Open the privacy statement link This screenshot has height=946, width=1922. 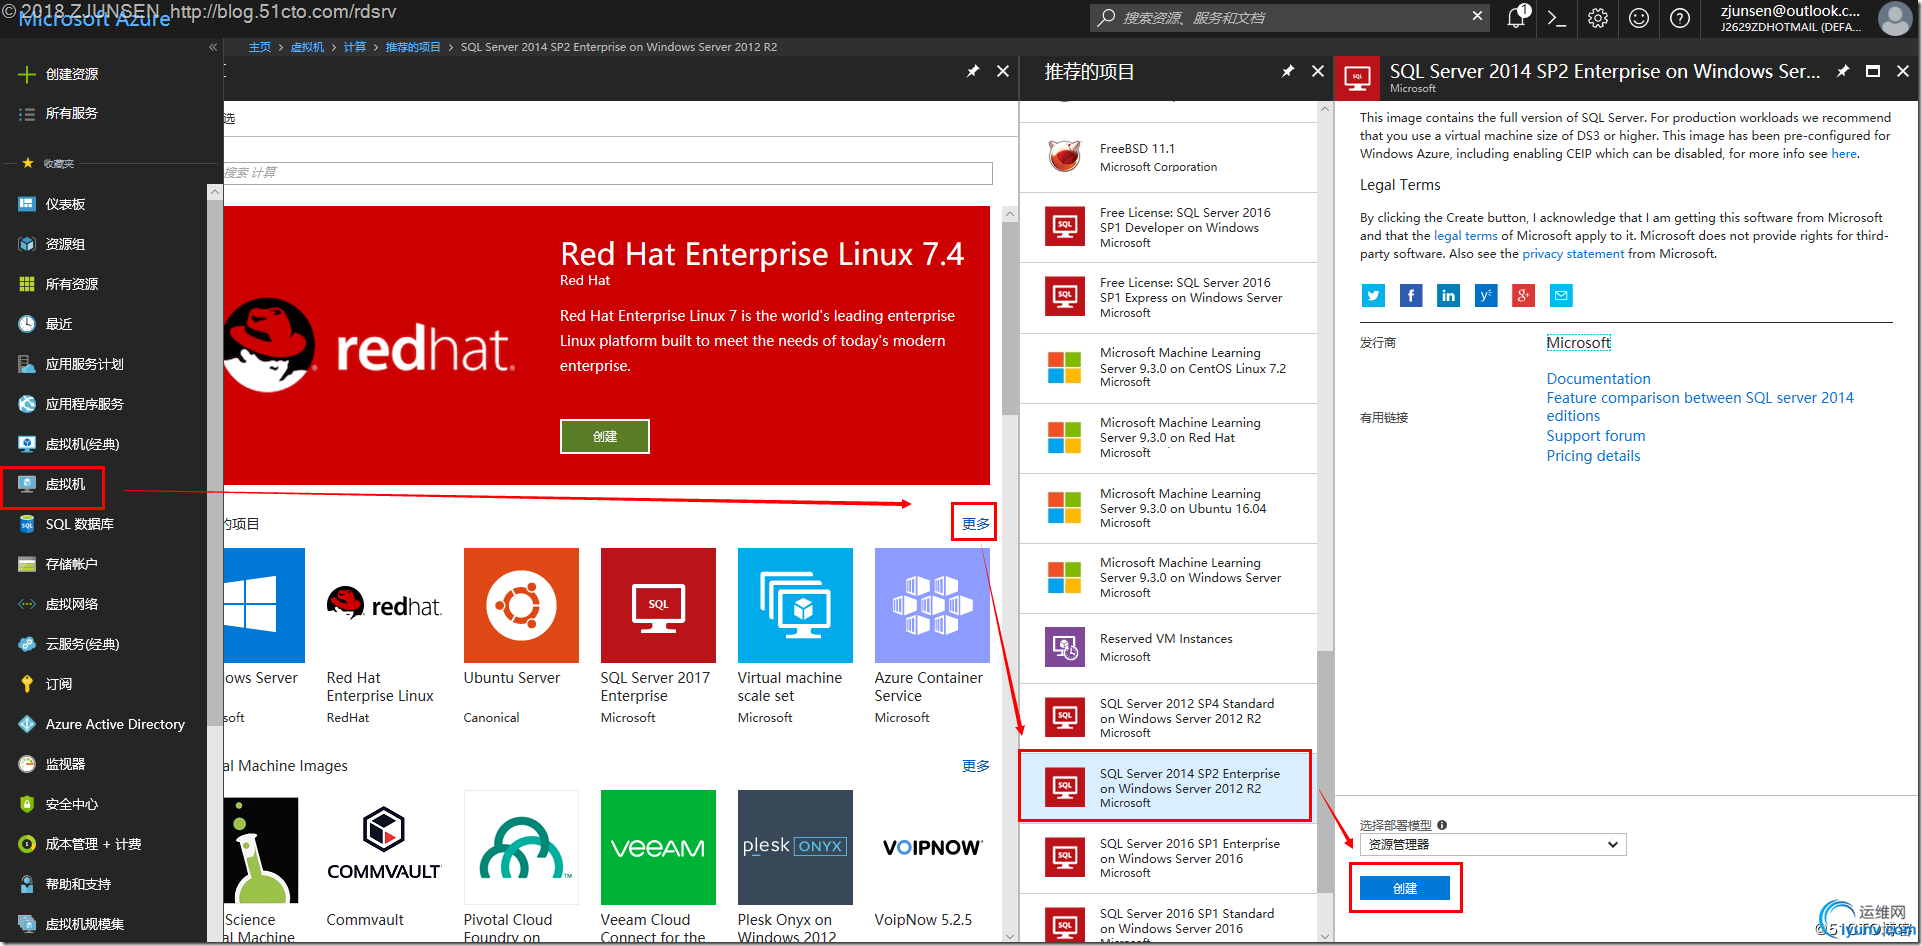click(x=1573, y=254)
